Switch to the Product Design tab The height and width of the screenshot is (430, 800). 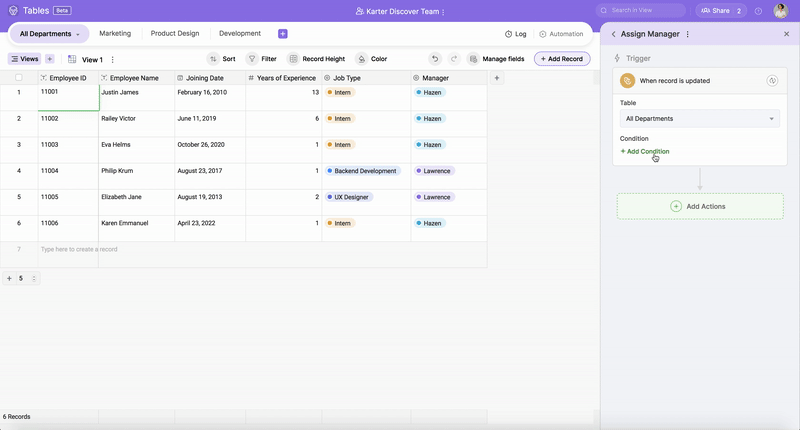pyautogui.click(x=174, y=33)
